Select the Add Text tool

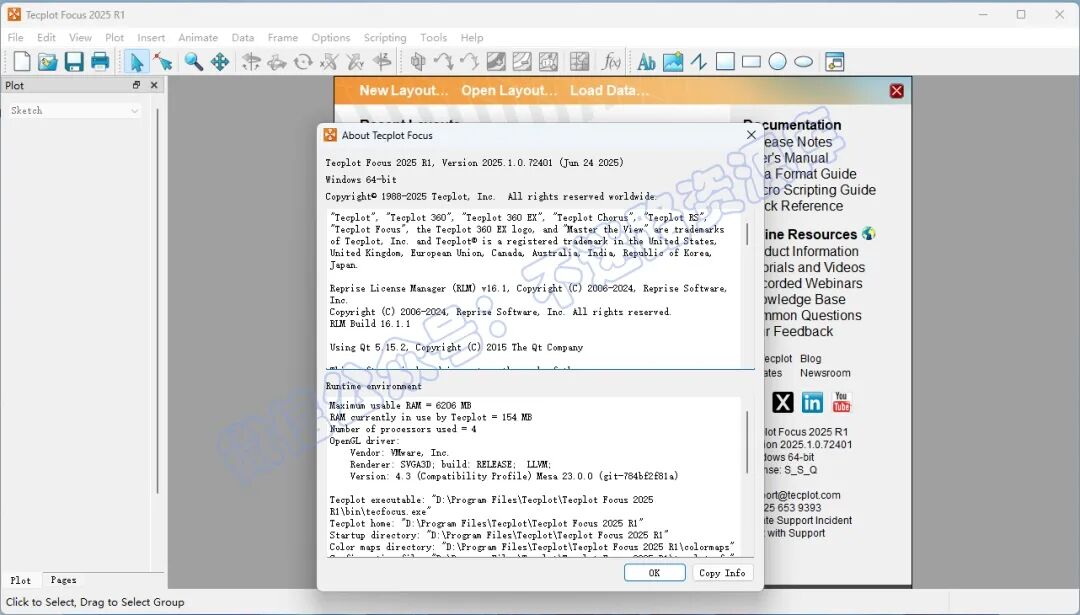(x=646, y=62)
